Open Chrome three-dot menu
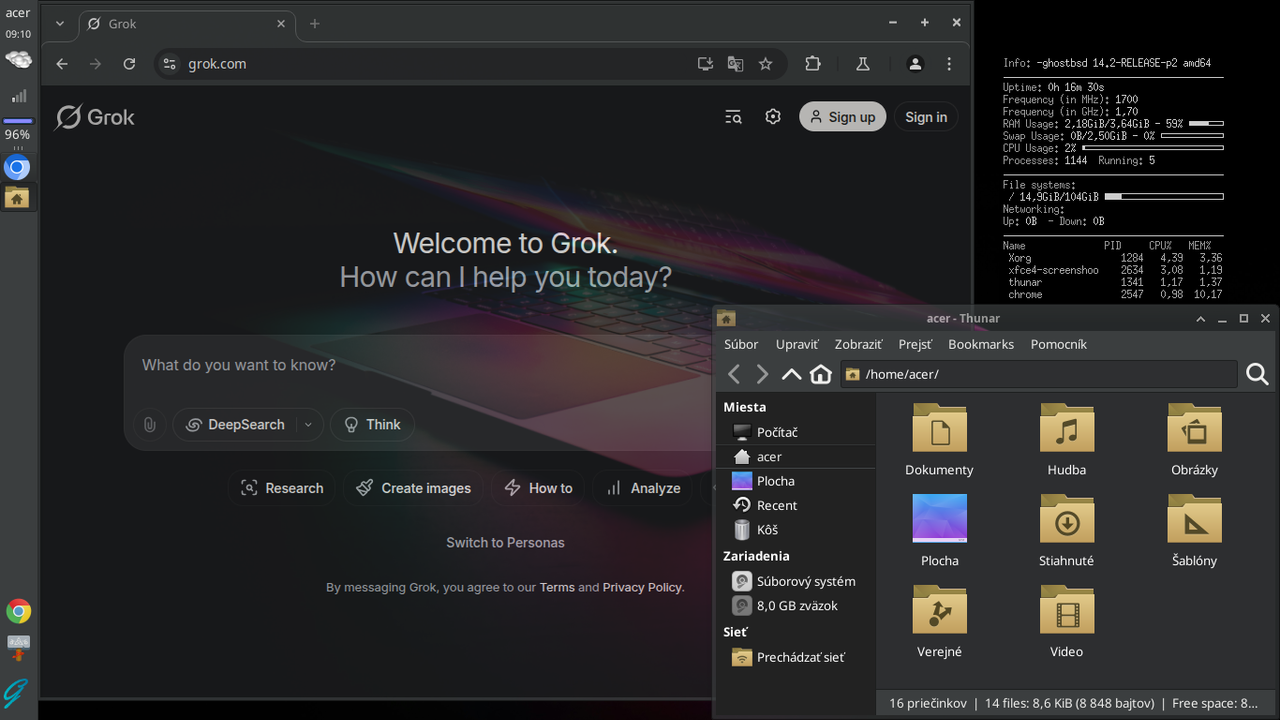 [x=949, y=64]
